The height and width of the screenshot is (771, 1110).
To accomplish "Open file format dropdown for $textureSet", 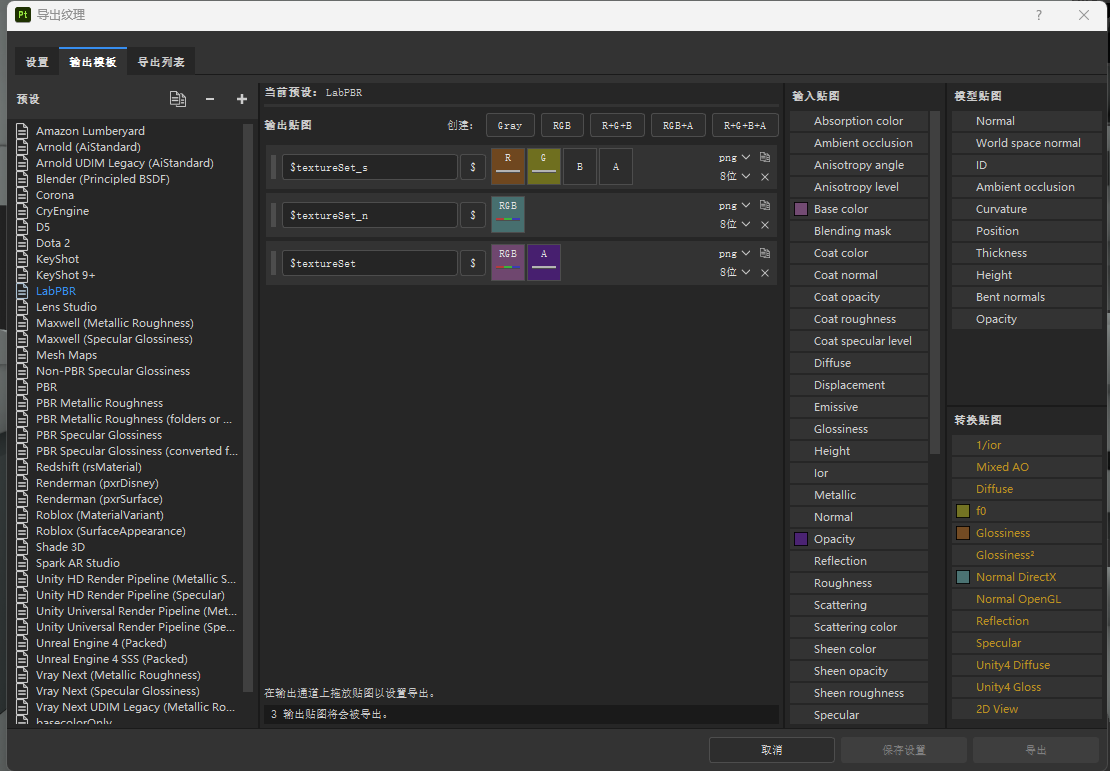I will 734,253.
